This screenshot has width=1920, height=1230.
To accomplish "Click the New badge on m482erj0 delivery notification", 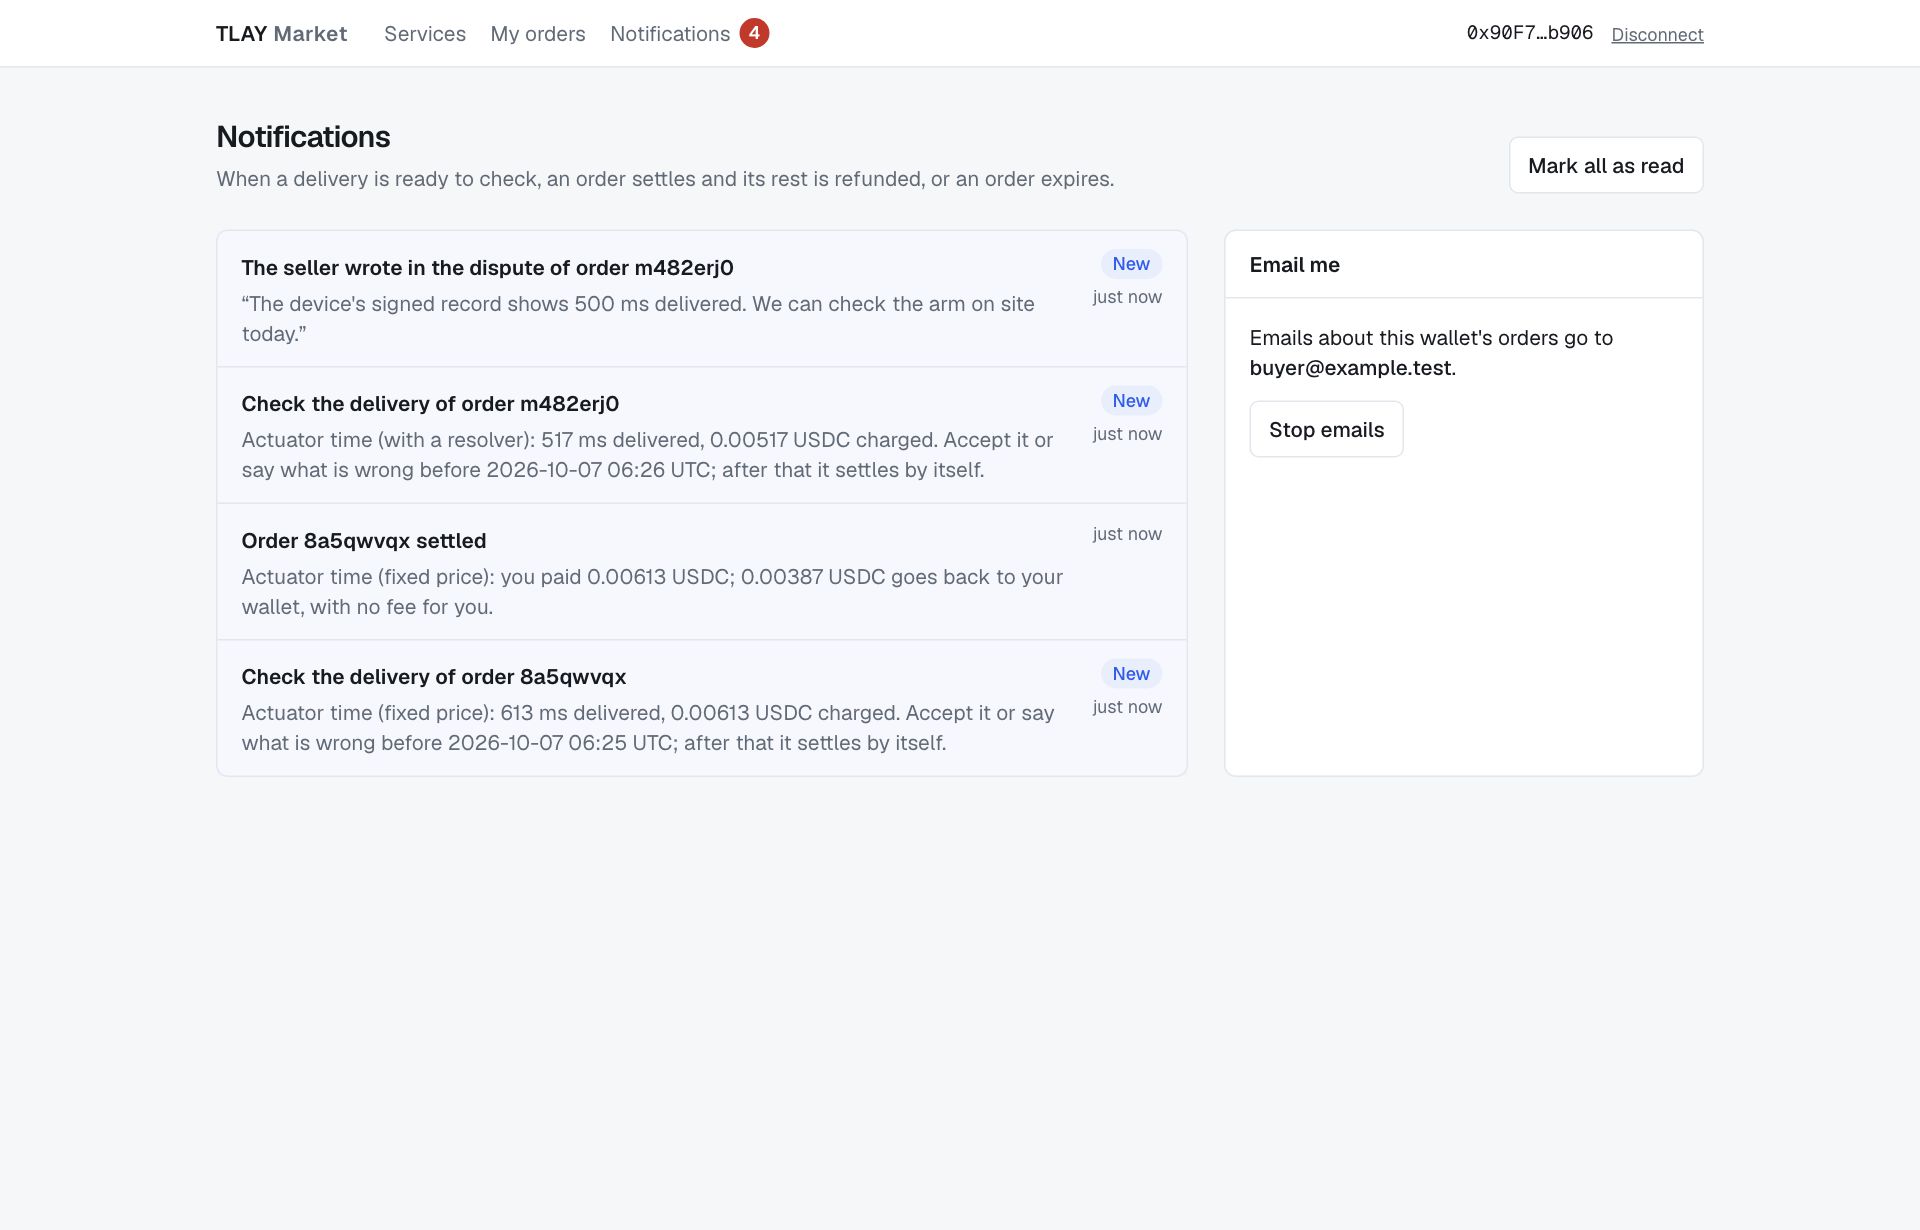I will pyautogui.click(x=1131, y=401).
